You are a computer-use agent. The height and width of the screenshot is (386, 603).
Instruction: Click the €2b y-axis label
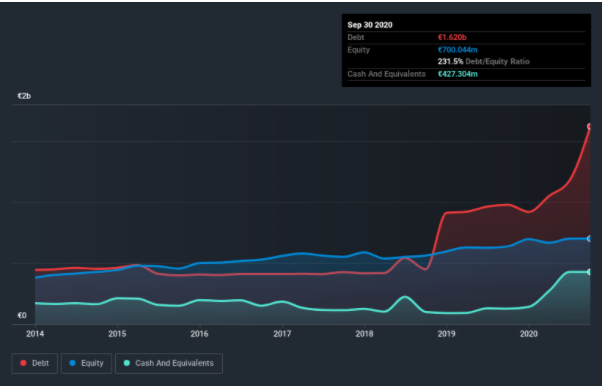point(24,96)
